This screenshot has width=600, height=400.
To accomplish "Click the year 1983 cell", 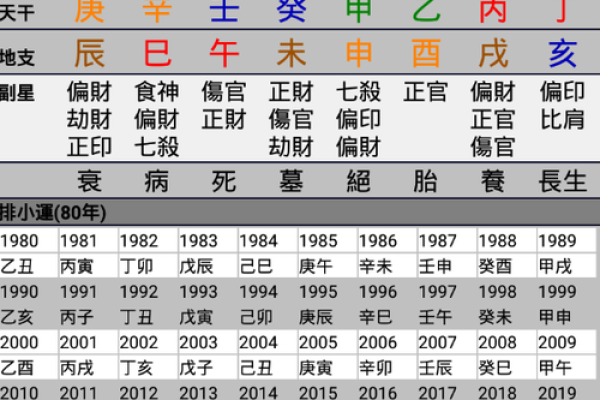I will (x=208, y=241).
